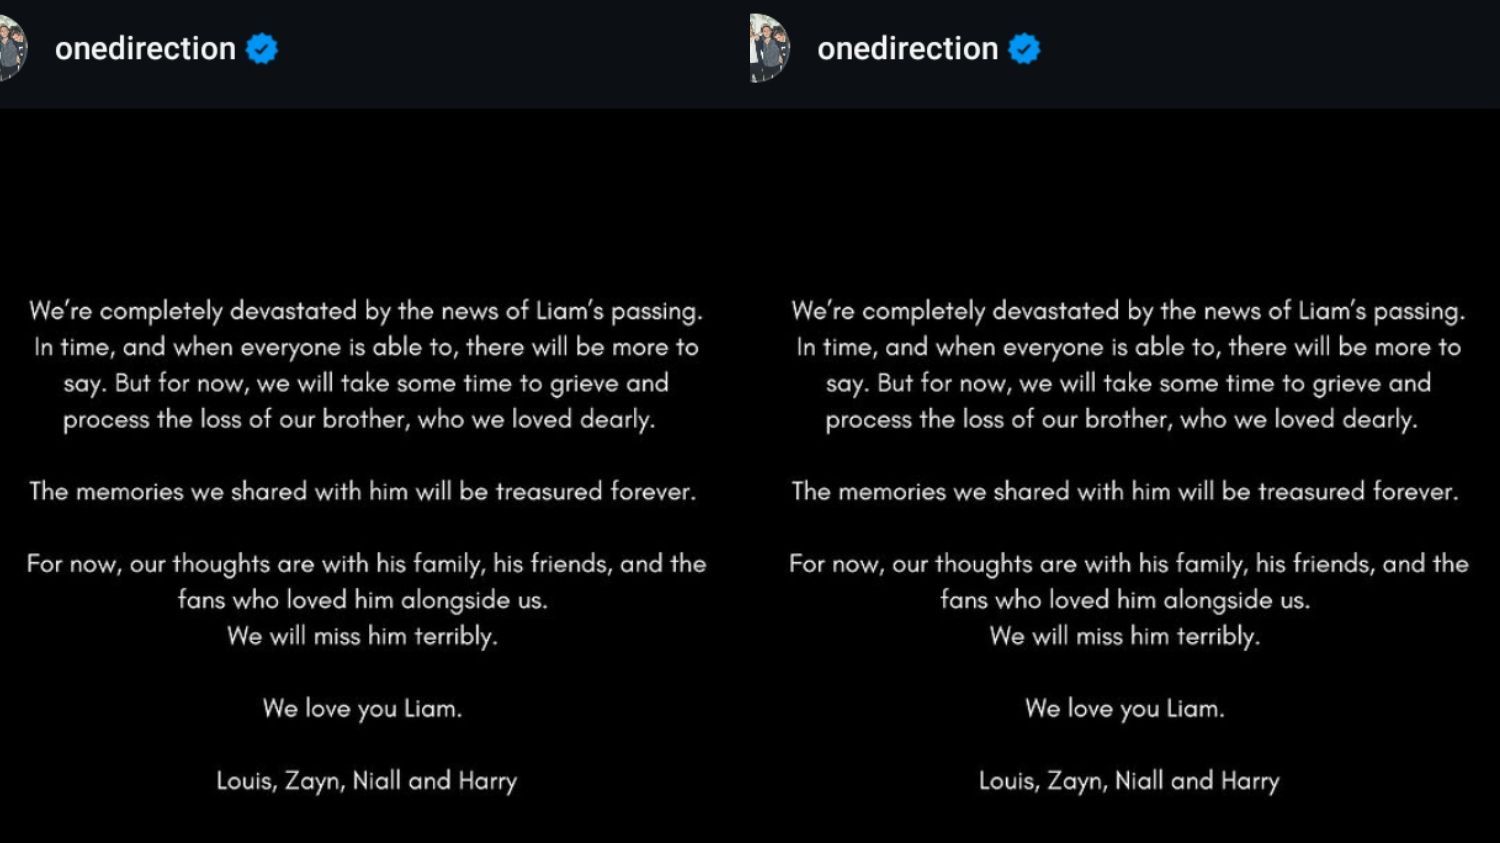The width and height of the screenshot is (1500, 843).
Task: Open onedirection username link in left header
Action: tap(145, 48)
